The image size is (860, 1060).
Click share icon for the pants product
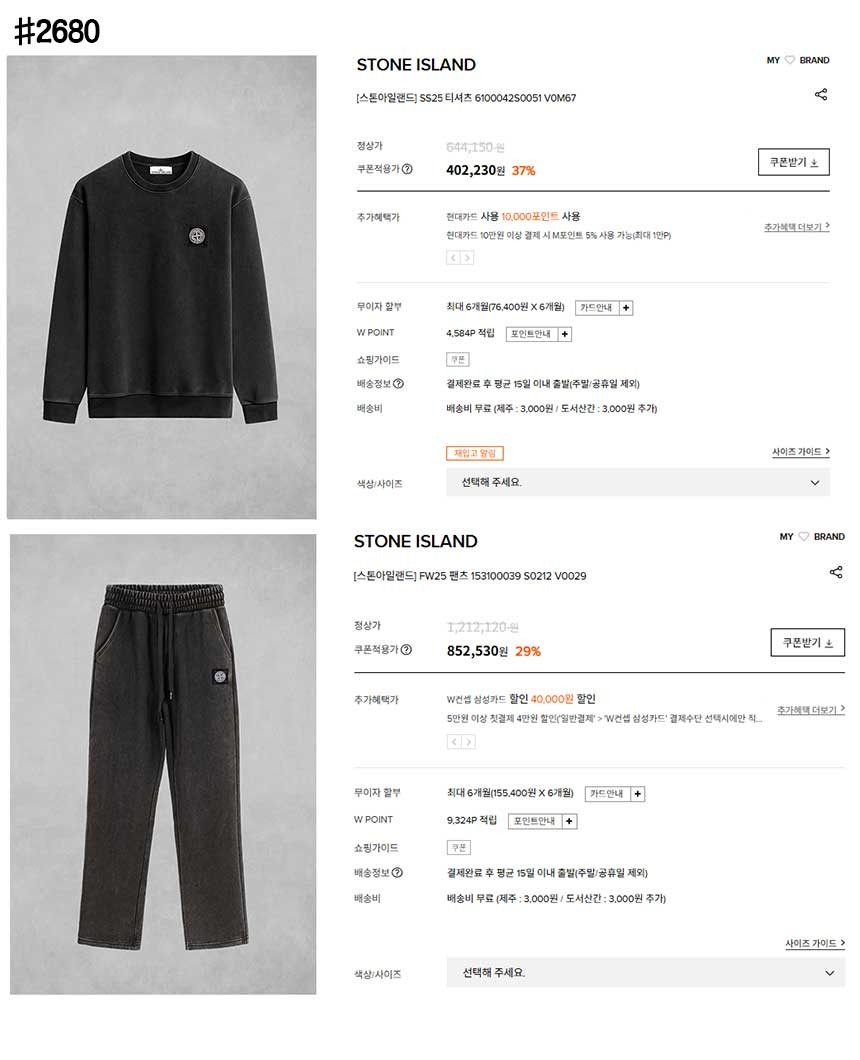pos(836,572)
